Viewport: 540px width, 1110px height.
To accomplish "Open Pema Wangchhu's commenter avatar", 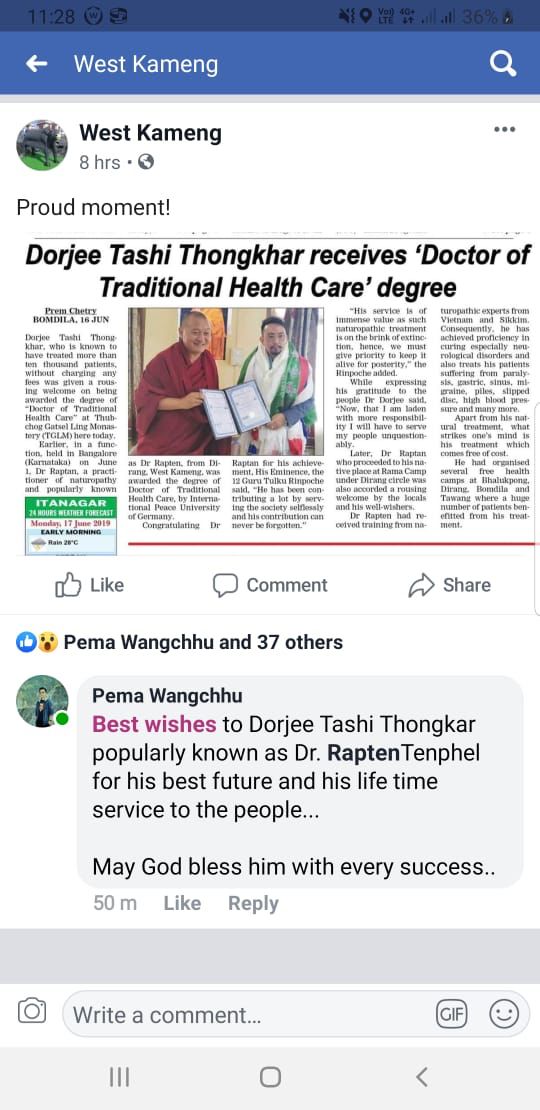I will pyautogui.click(x=42, y=701).
